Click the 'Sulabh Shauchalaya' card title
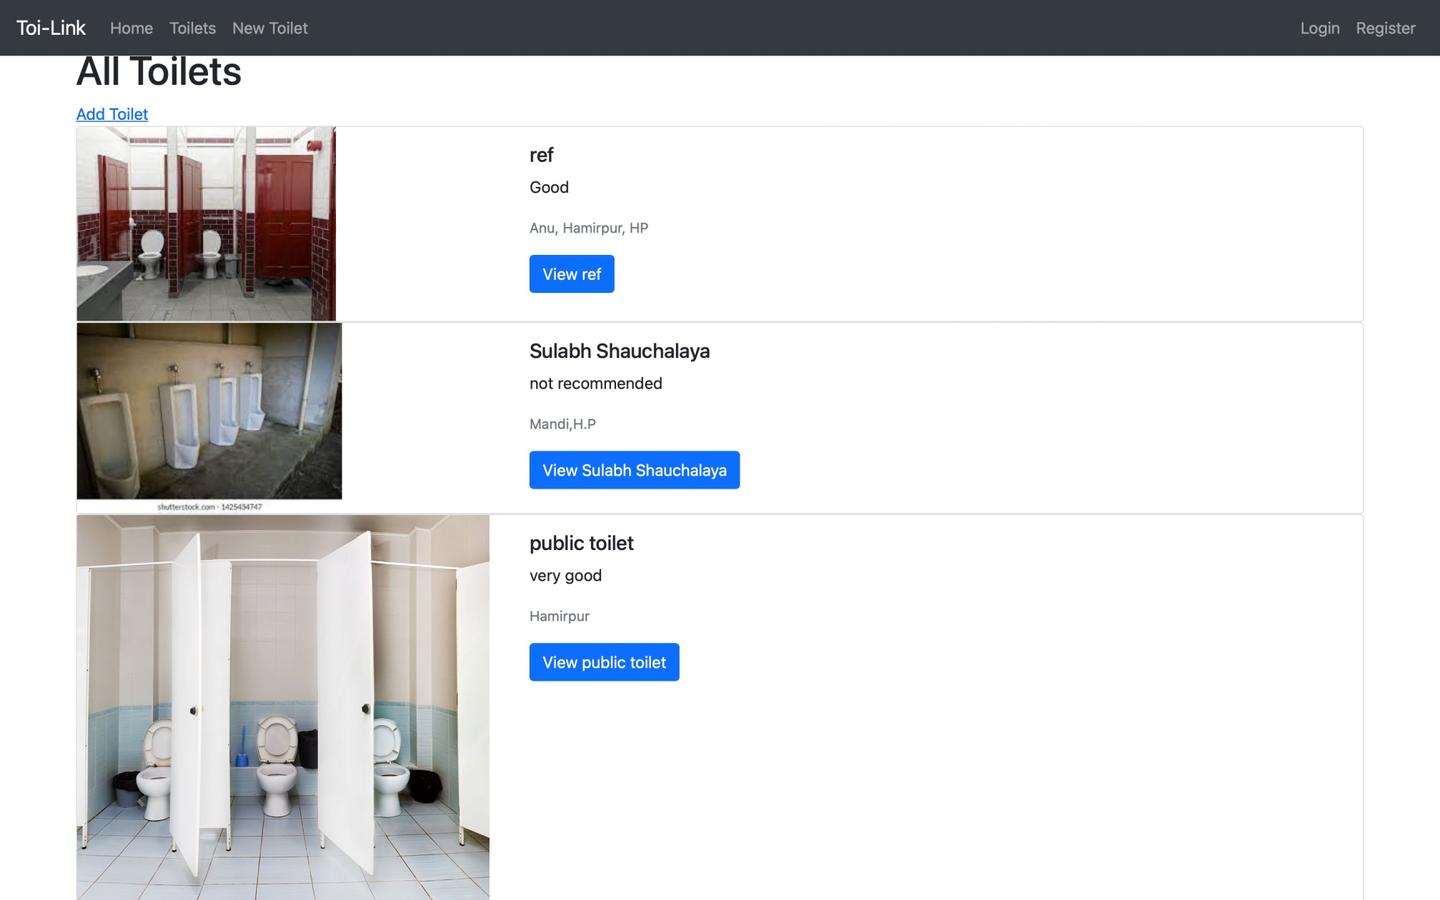 [619, 351]
